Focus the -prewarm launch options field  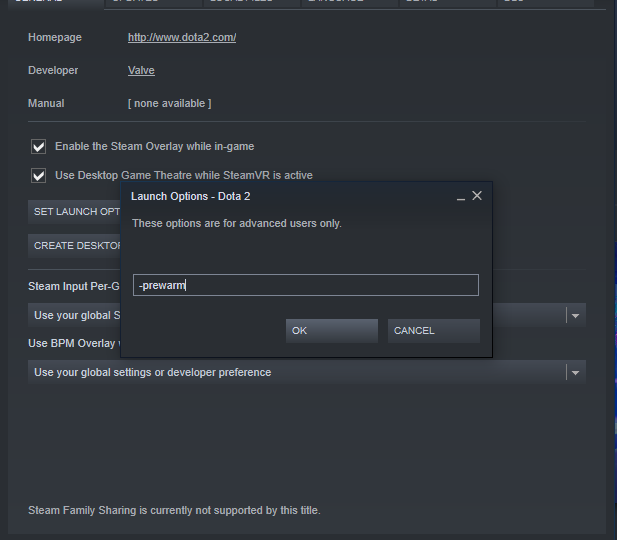305,286
